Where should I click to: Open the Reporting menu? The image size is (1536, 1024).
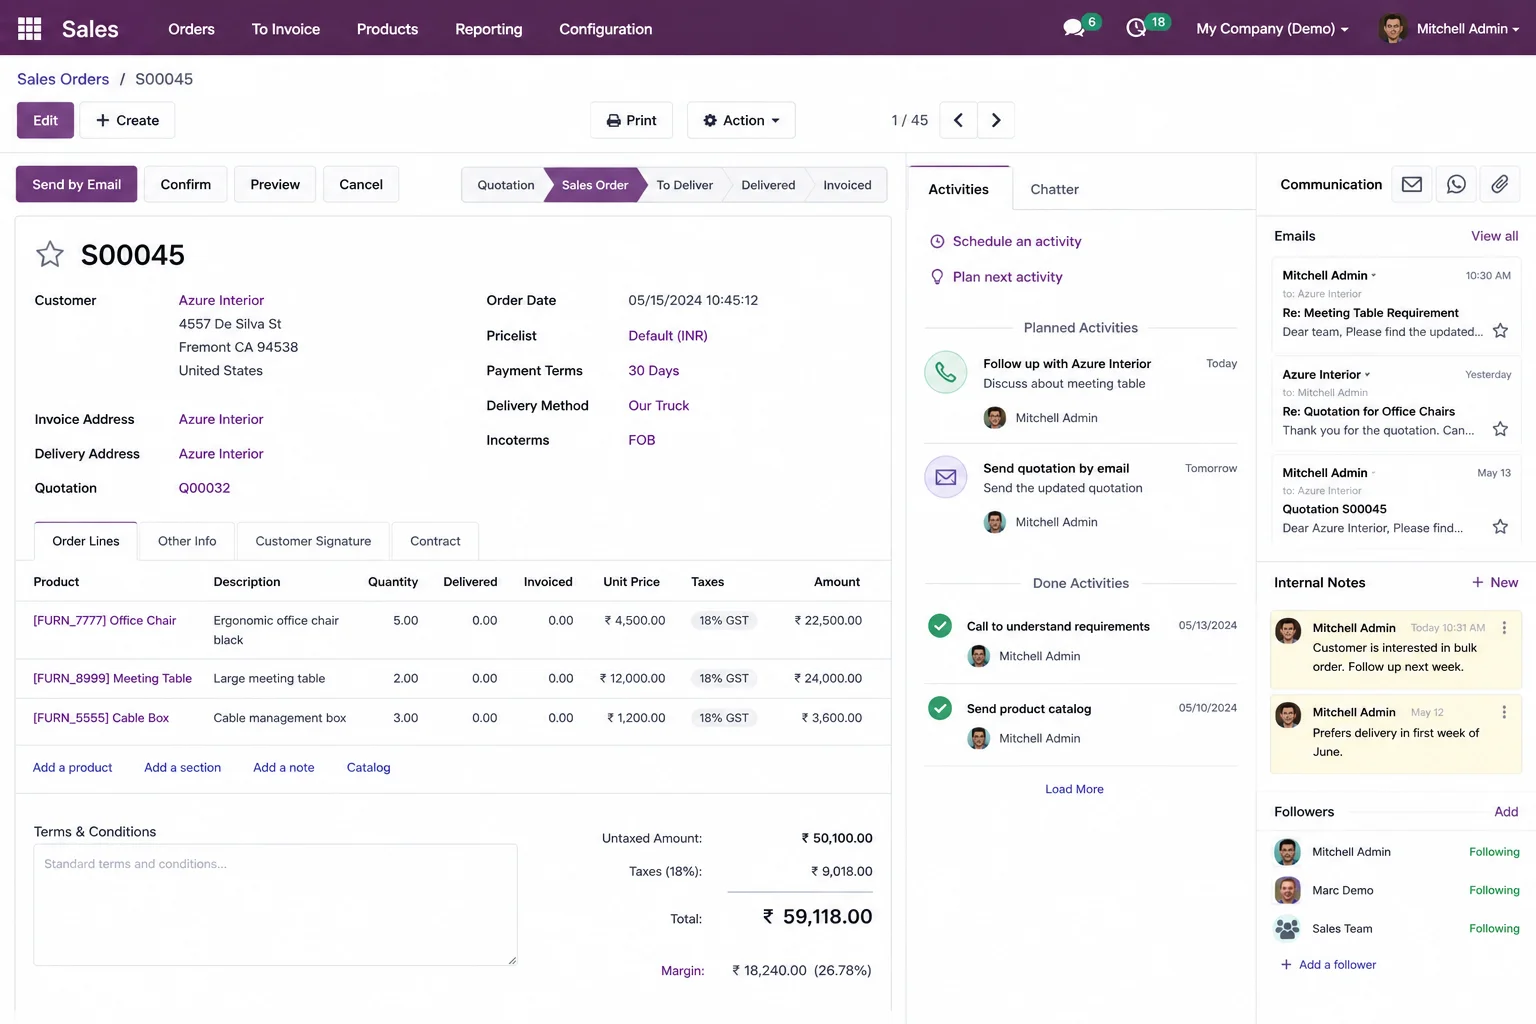tap(488, 28)
